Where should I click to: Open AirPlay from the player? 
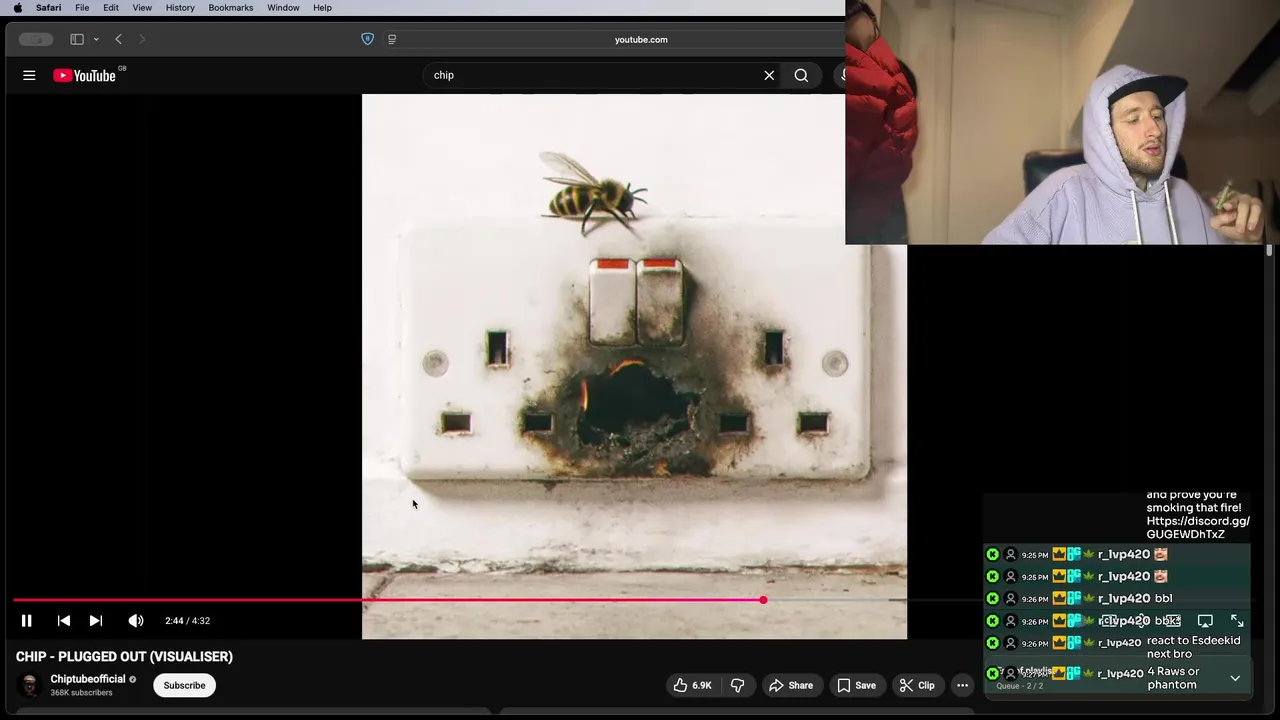coord(1205,621)
